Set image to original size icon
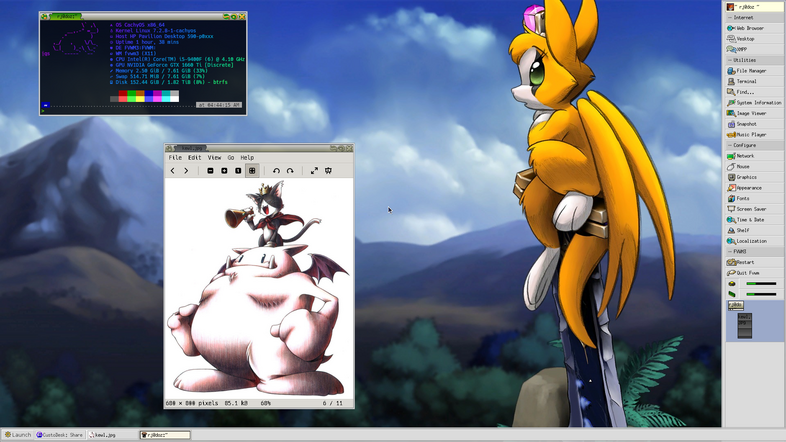 pos(238,171)
